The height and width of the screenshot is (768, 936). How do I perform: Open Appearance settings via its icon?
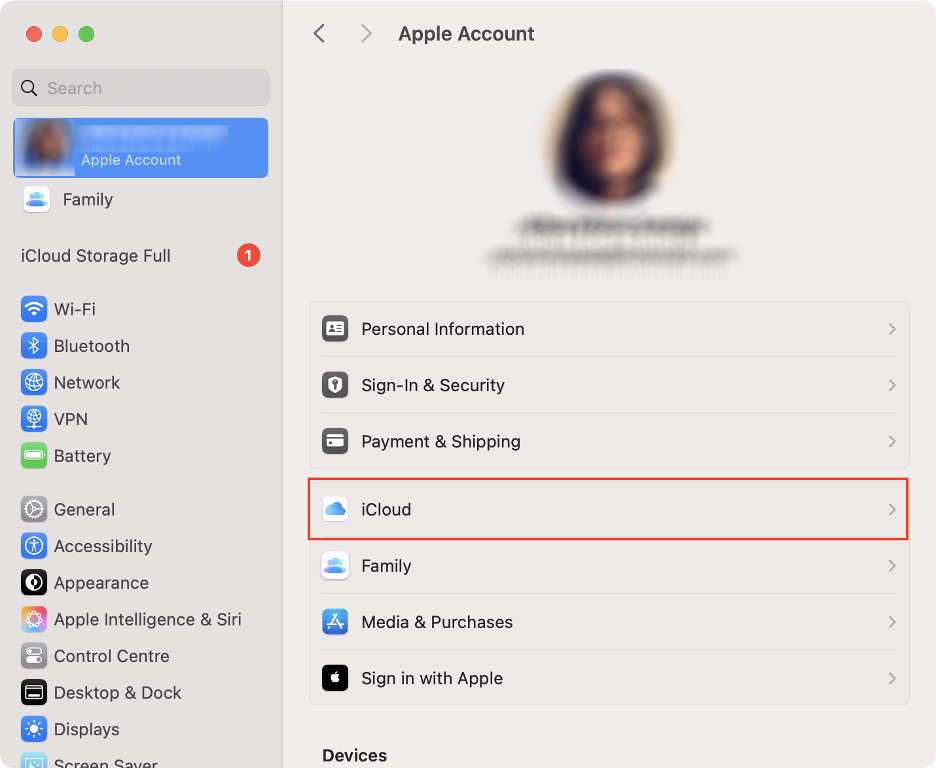[33, 583]
